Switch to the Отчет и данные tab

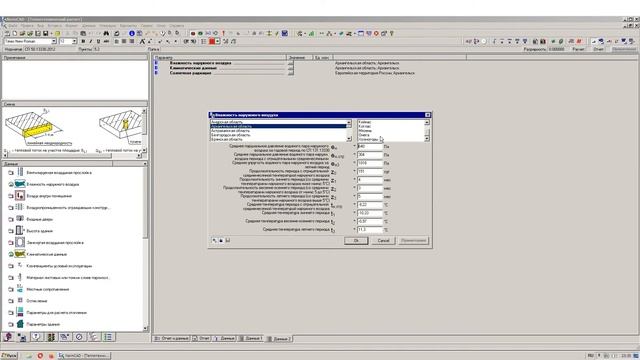[172, 339]
